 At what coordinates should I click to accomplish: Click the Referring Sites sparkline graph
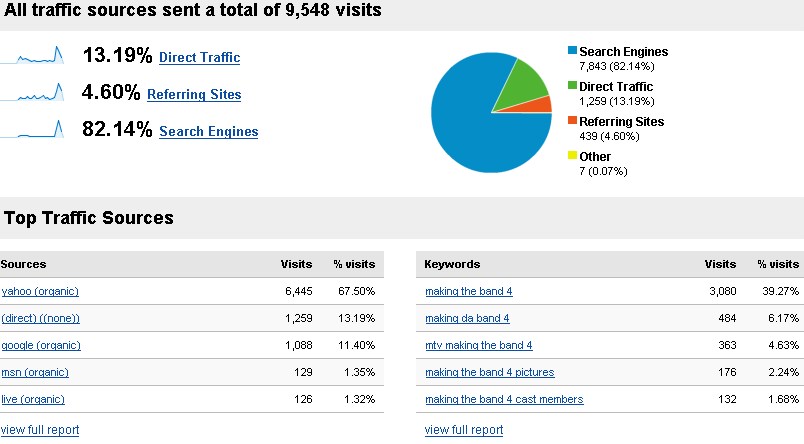point(32,93)
